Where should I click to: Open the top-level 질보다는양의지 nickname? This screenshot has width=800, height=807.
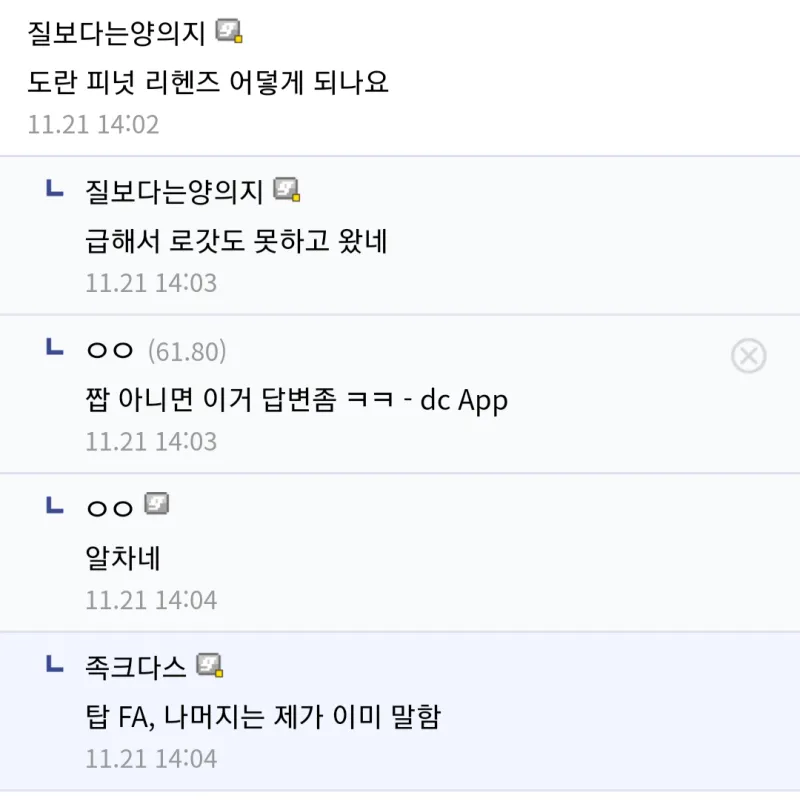point(117,33)
